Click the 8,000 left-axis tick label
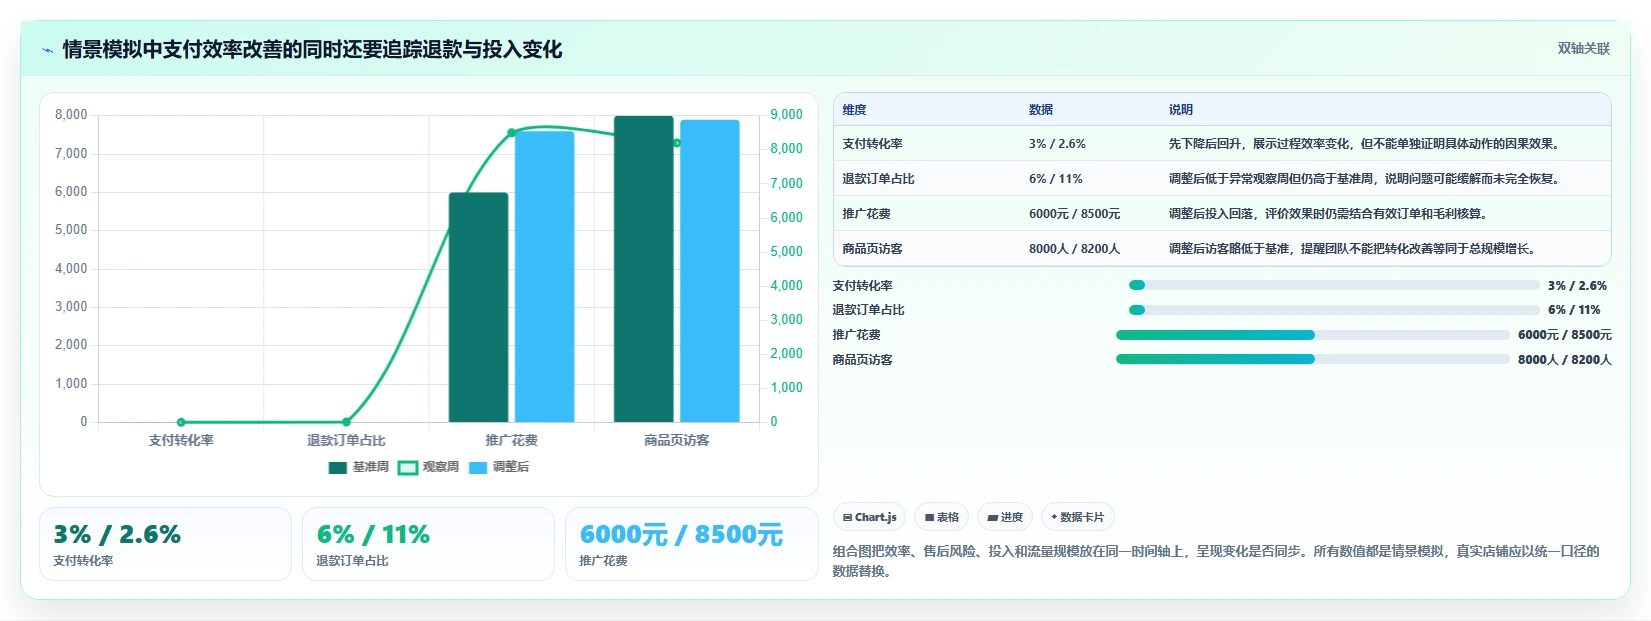 tap(71, 115)
